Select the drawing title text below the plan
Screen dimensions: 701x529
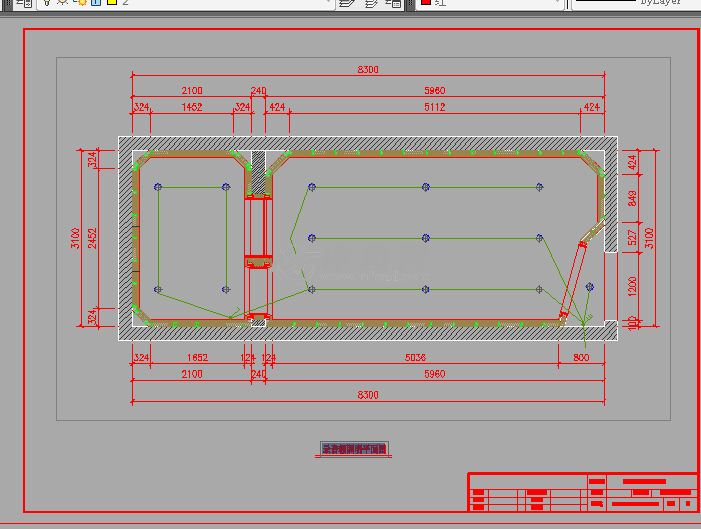(x=353, y=450)
